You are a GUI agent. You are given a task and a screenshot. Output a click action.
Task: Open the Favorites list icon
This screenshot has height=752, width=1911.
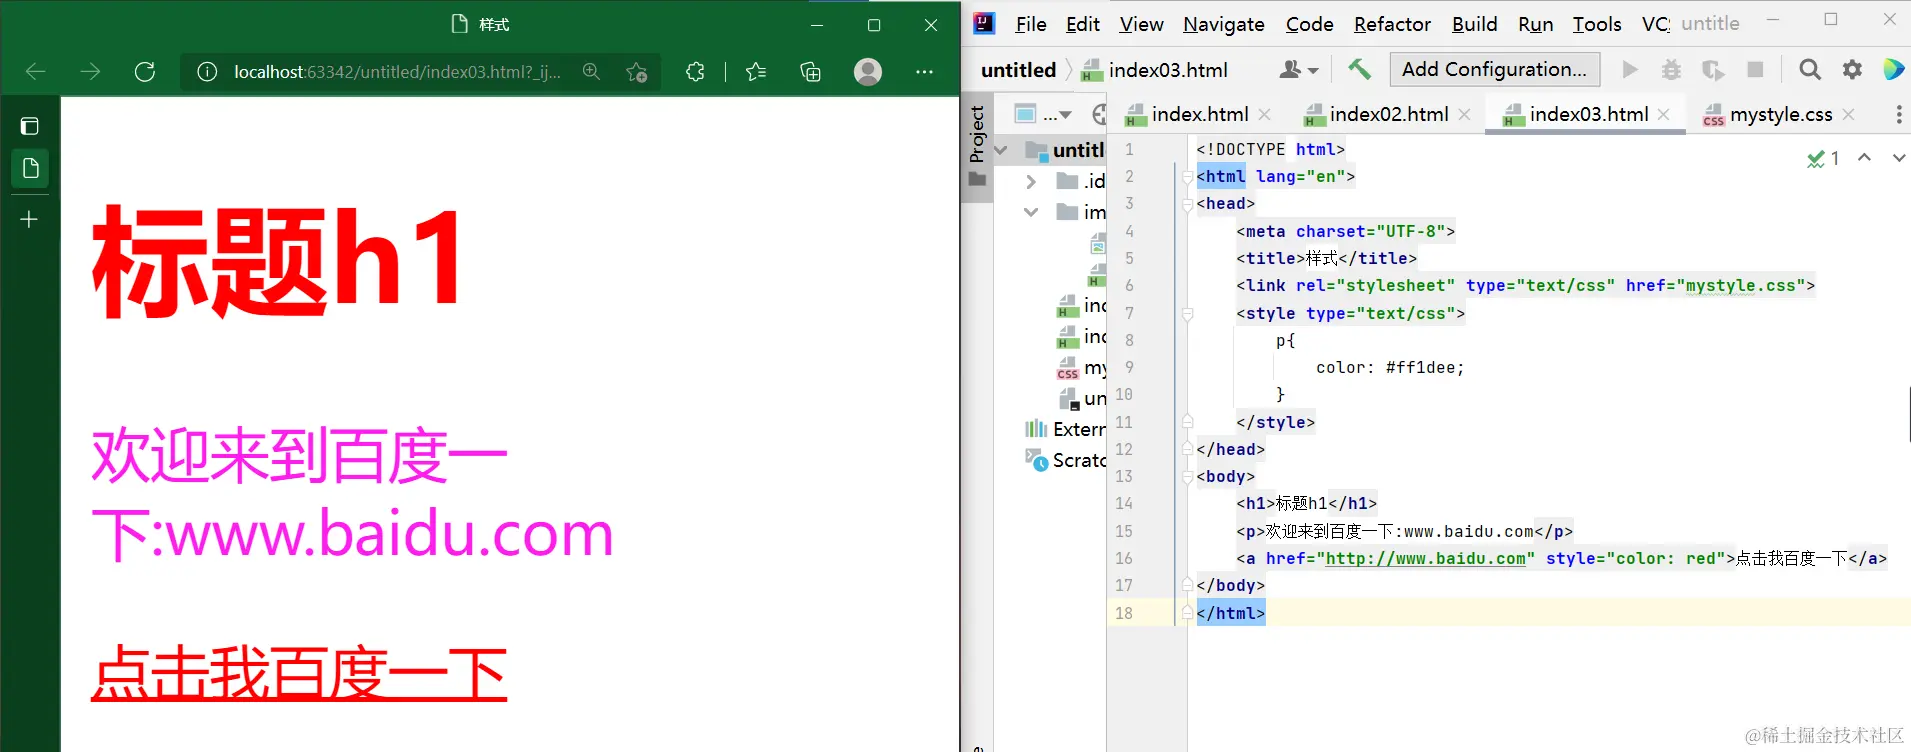[756, 72]
